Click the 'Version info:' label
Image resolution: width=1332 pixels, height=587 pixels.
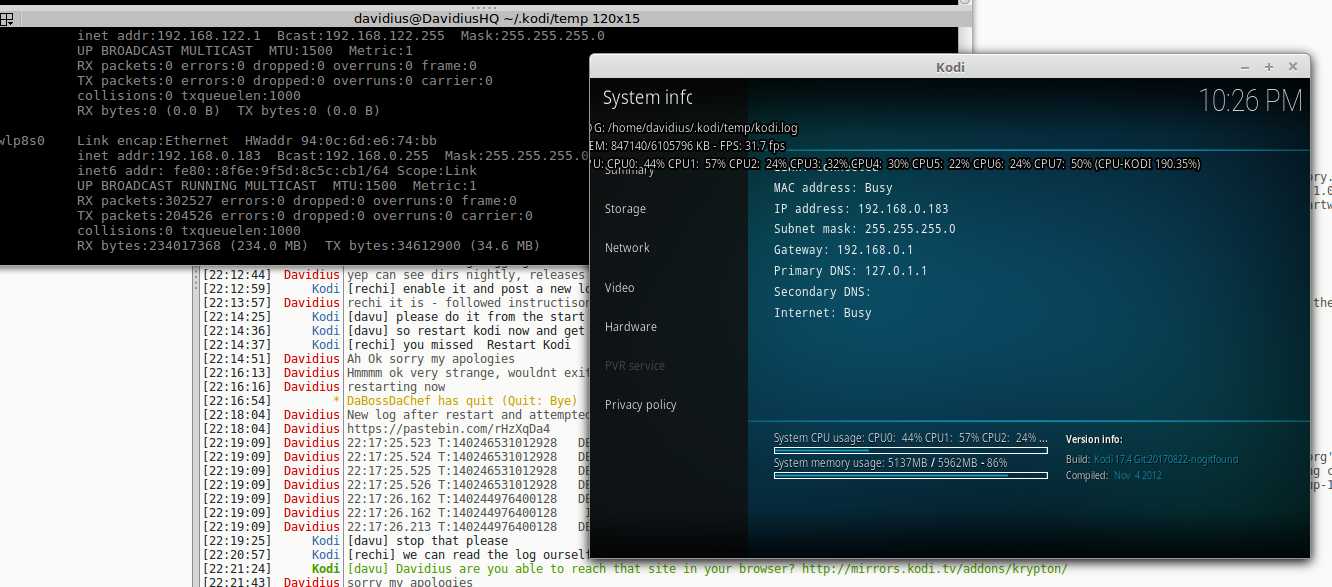[1094, 439]
